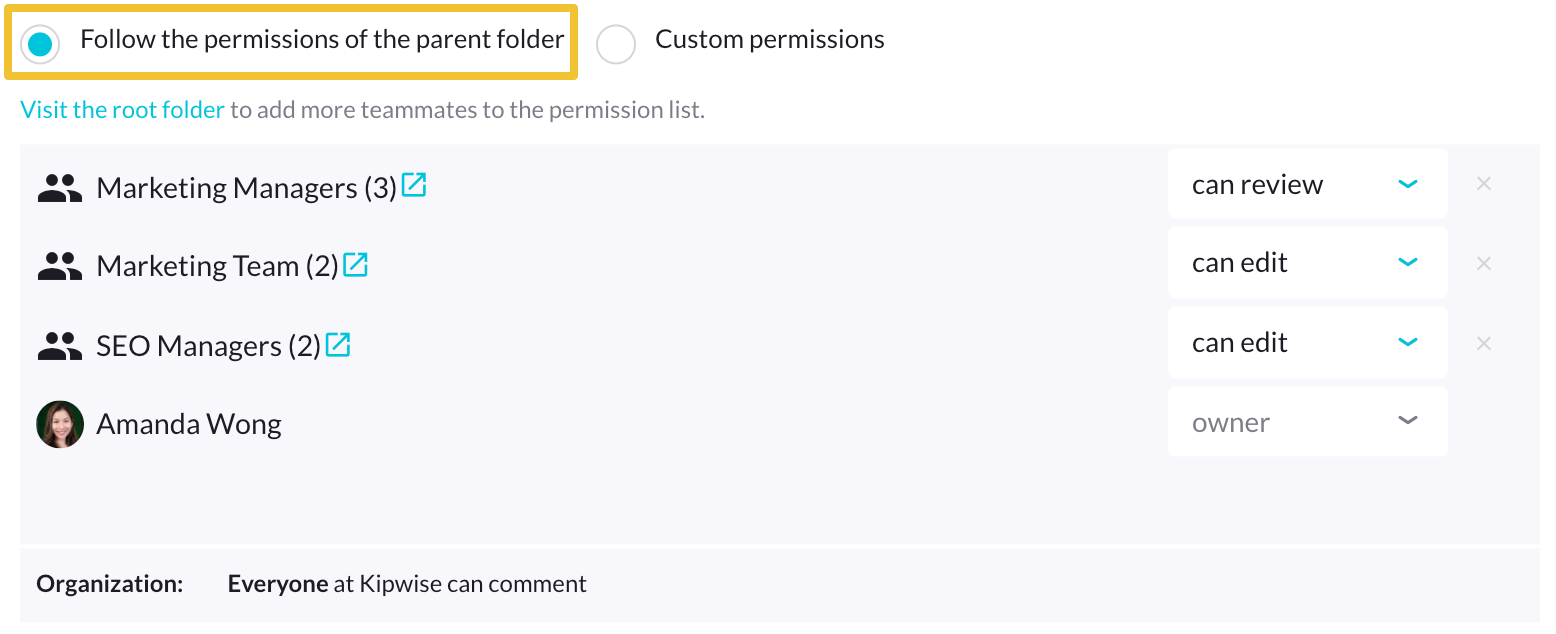The width and height of the screenshot is (1556, 634).
Task: Open Marketing Team group external link icon
Action: (x=356, y=264)
